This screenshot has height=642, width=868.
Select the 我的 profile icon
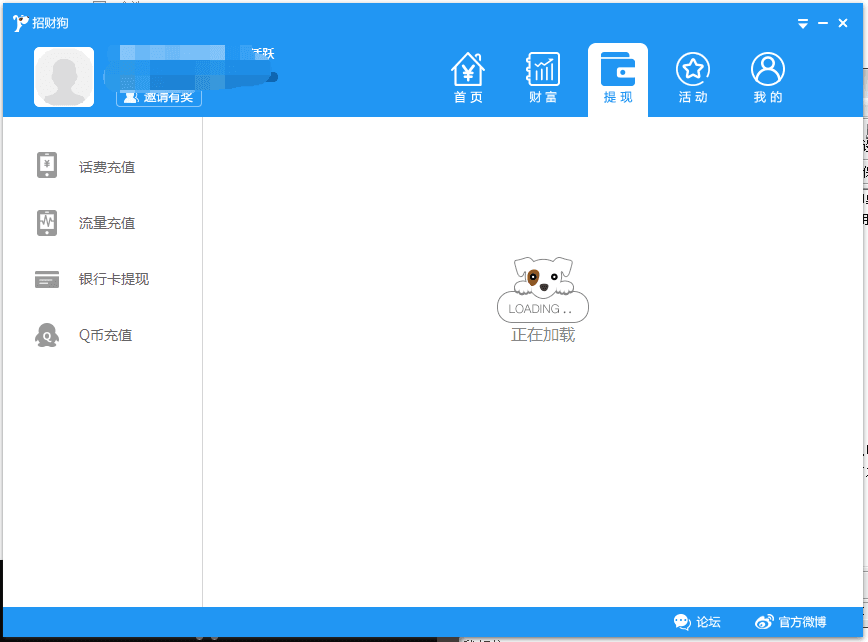pos(766,70)
